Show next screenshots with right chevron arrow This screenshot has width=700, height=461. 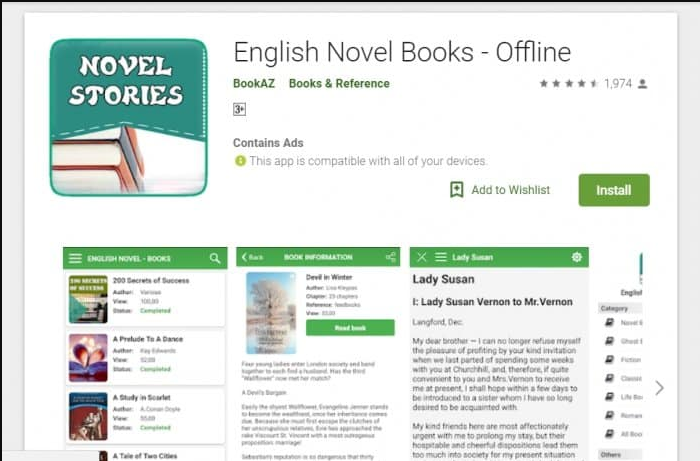click(659, 388)
